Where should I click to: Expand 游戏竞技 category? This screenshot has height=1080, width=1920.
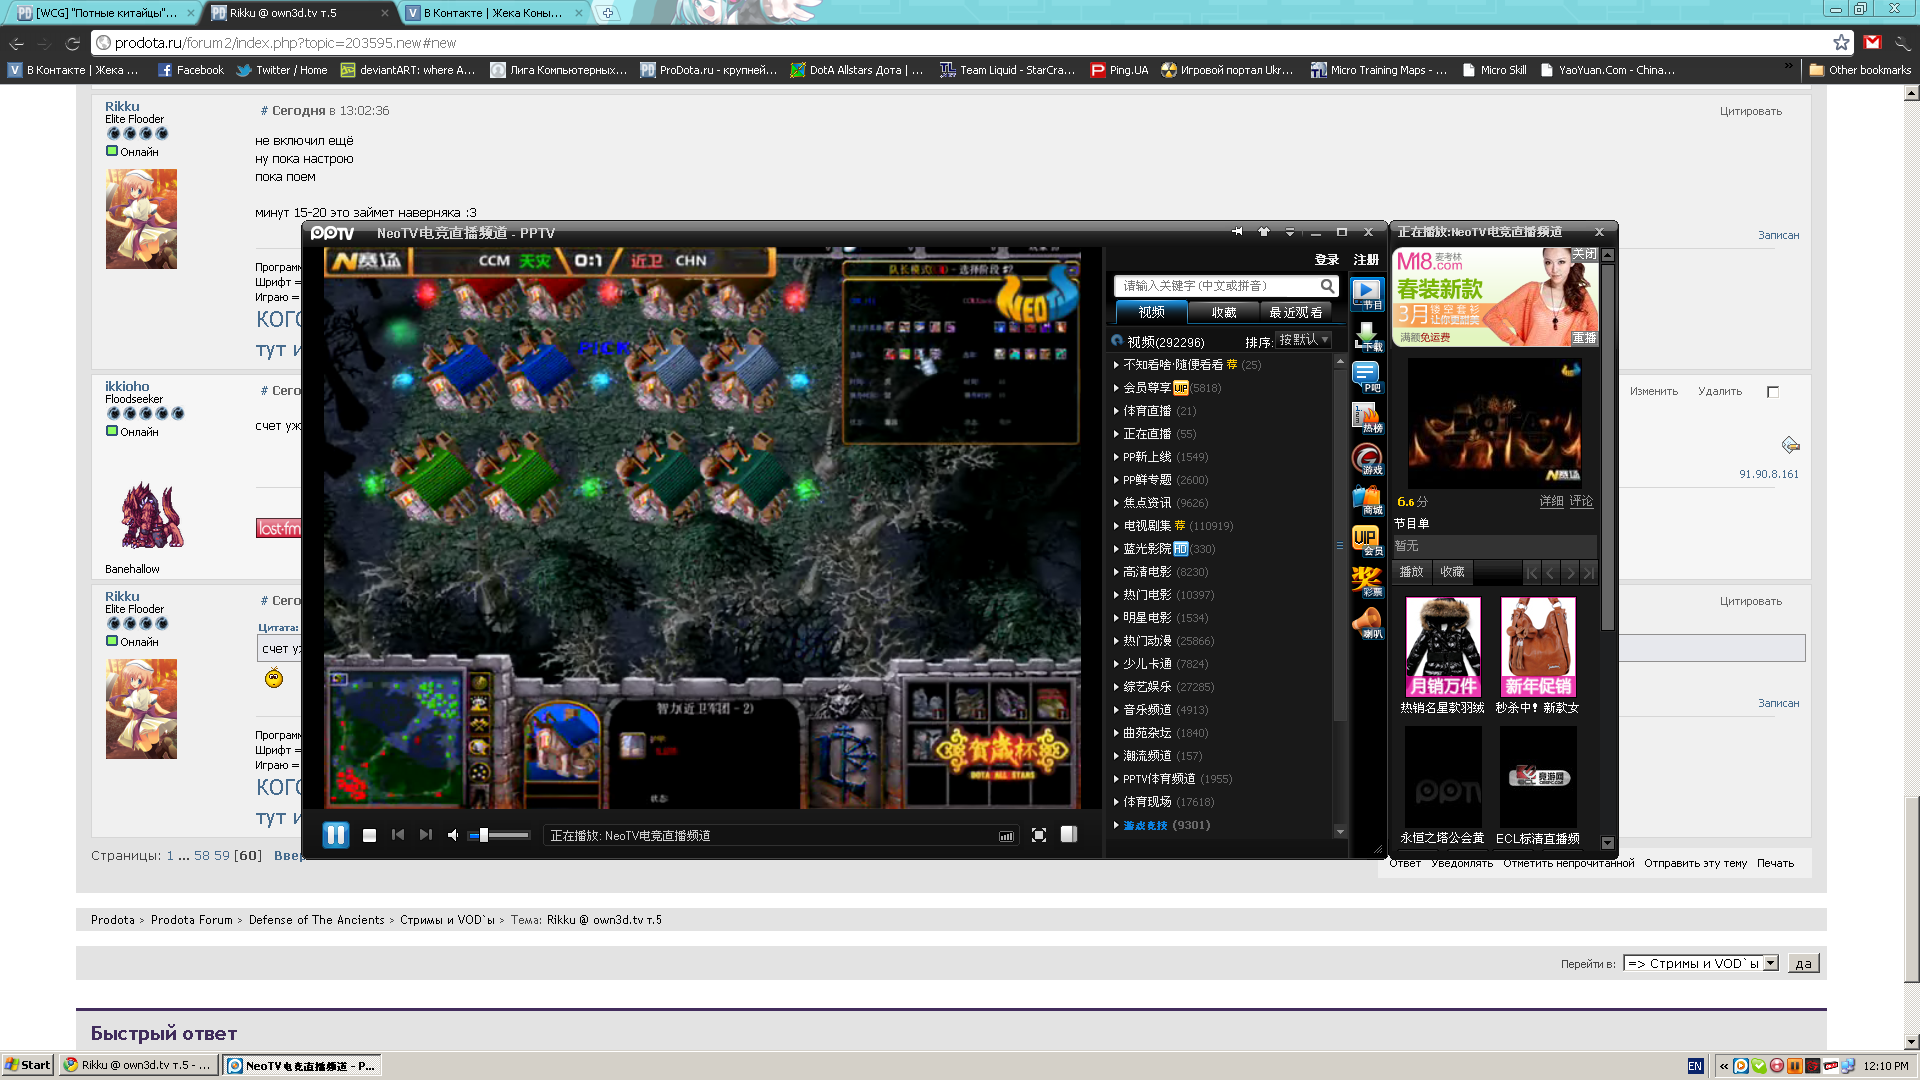(1162, 825)
